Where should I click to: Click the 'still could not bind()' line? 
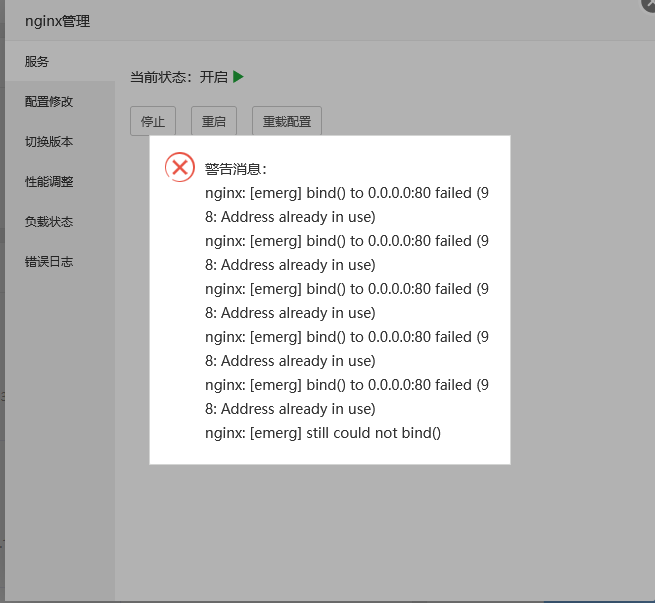click(322, 433)
